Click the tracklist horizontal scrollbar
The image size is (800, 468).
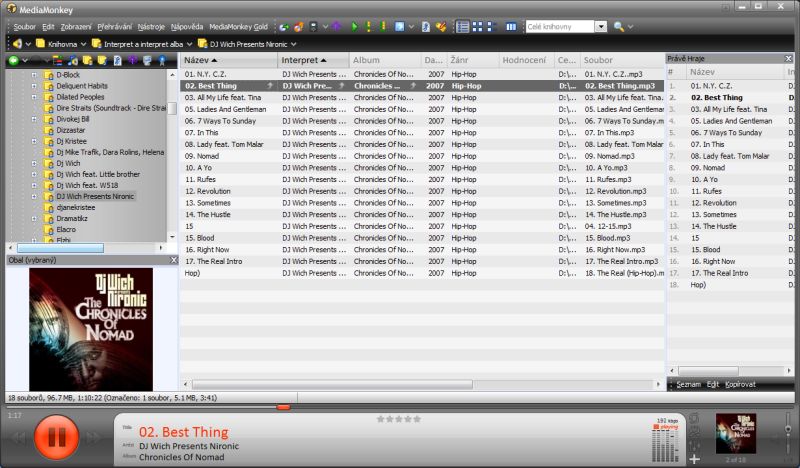[x=332, y=384]
